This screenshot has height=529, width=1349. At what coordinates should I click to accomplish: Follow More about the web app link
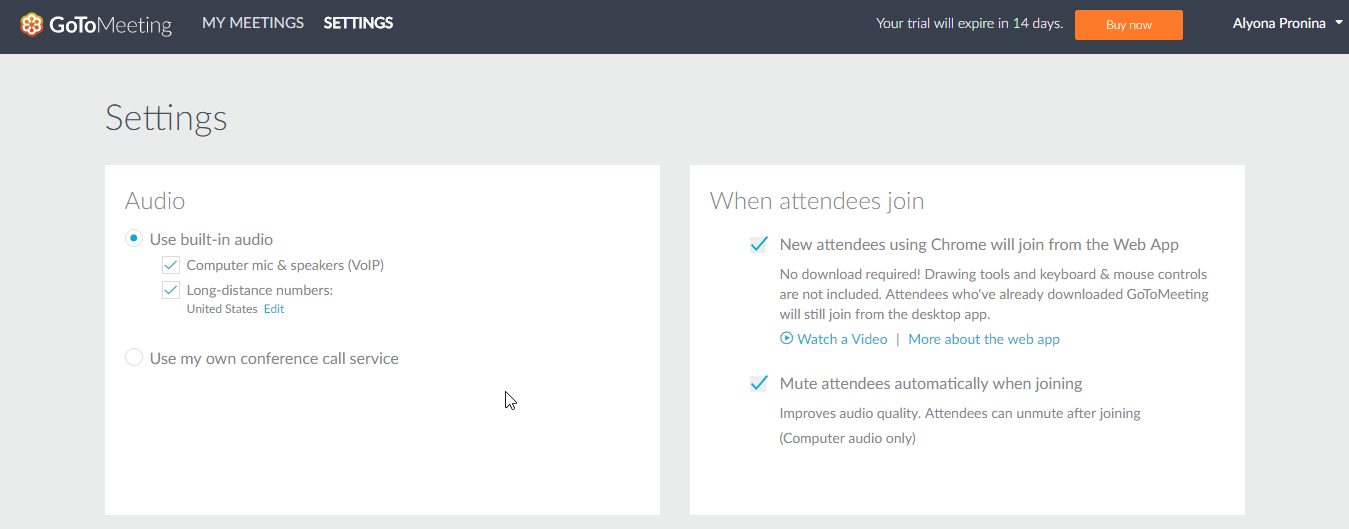pos(984,339)
